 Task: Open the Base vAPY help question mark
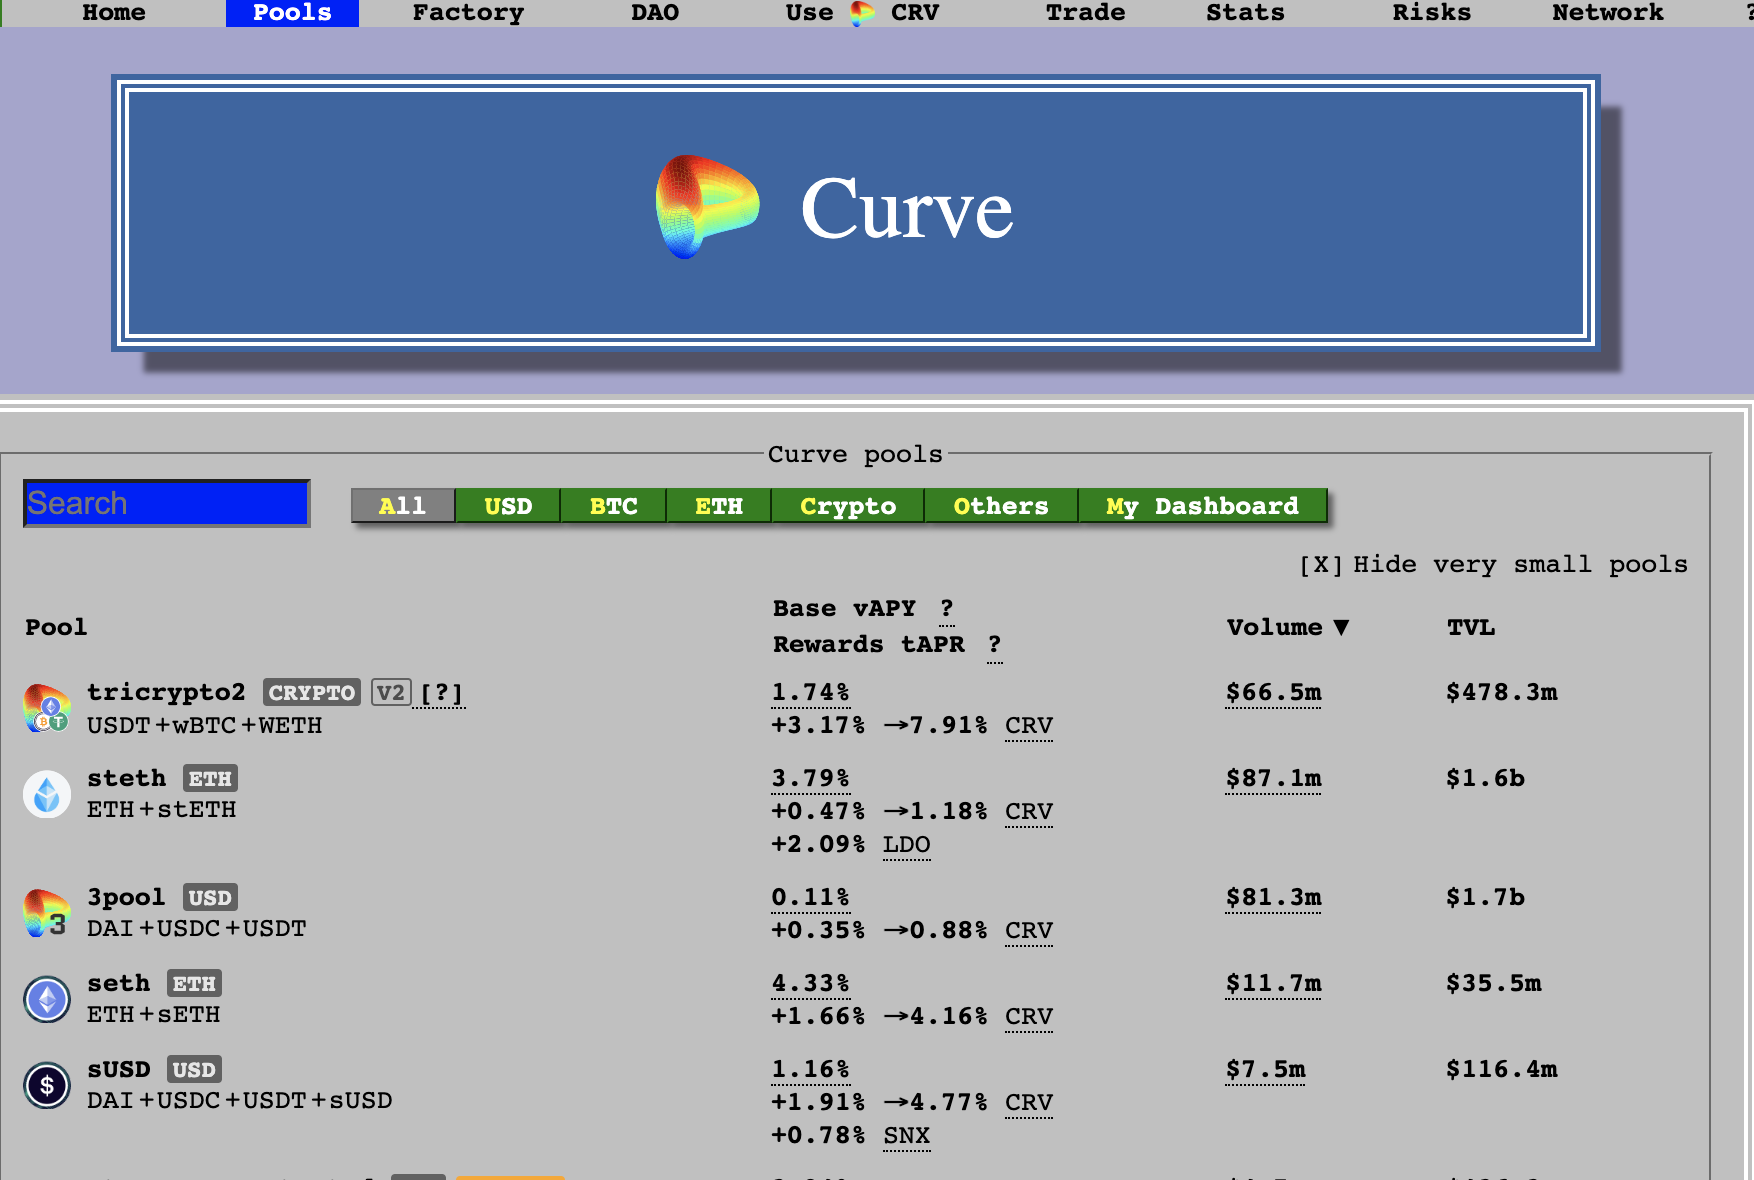pyautogui.click(x=947, y=608)
